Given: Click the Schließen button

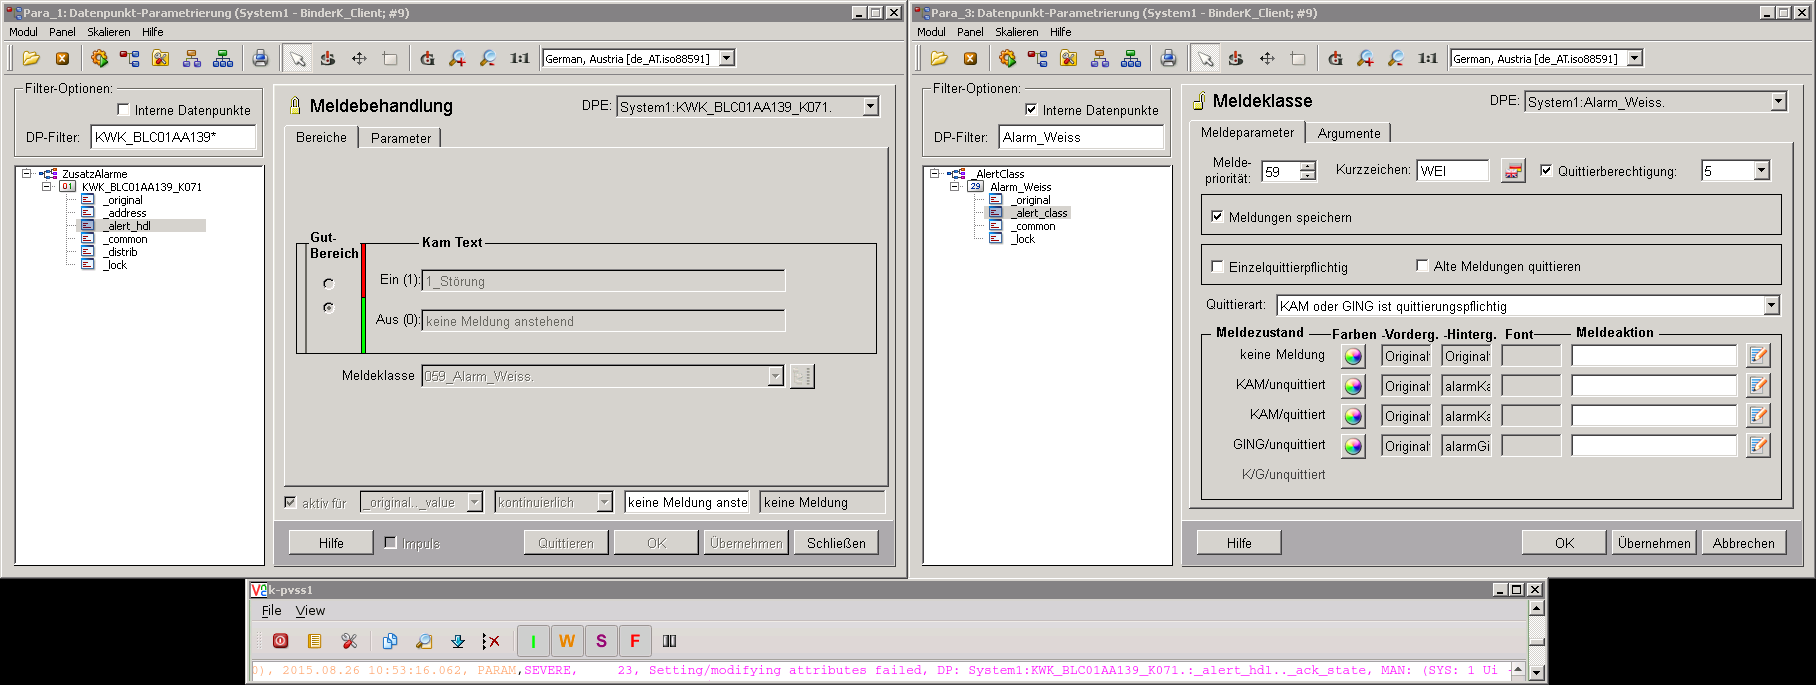Looking at the screenshot, I should pyautogui.click(x=836, y=543).
